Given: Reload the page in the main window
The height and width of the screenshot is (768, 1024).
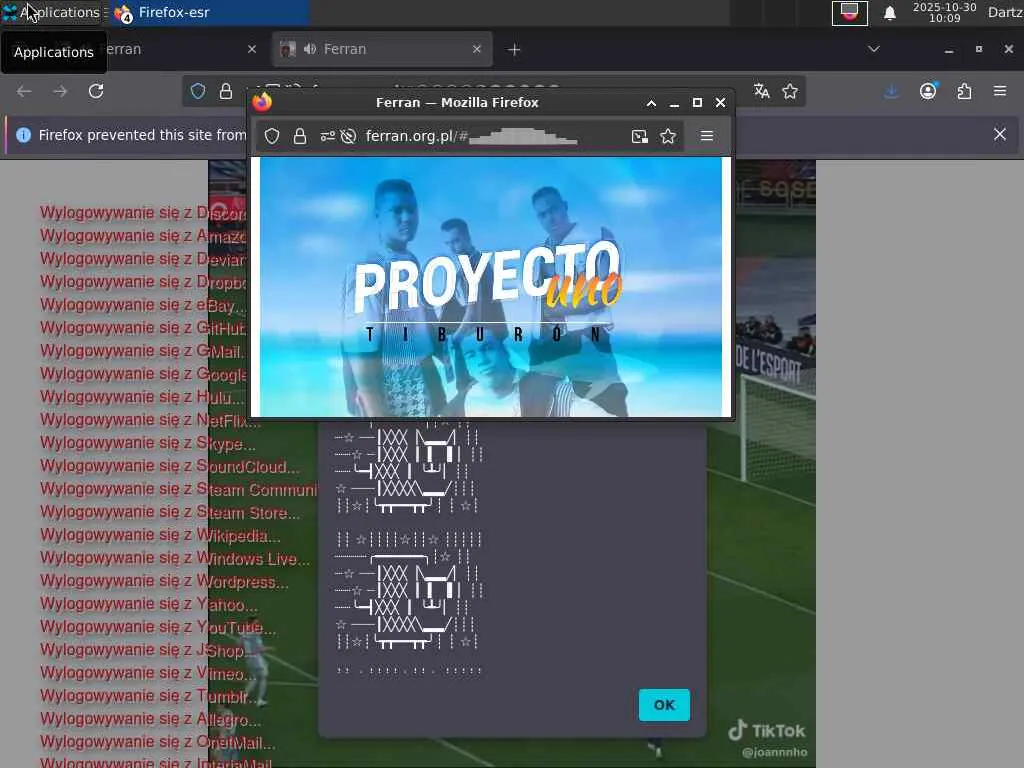Looking at the screenshot, I should (x=96, y=91).
